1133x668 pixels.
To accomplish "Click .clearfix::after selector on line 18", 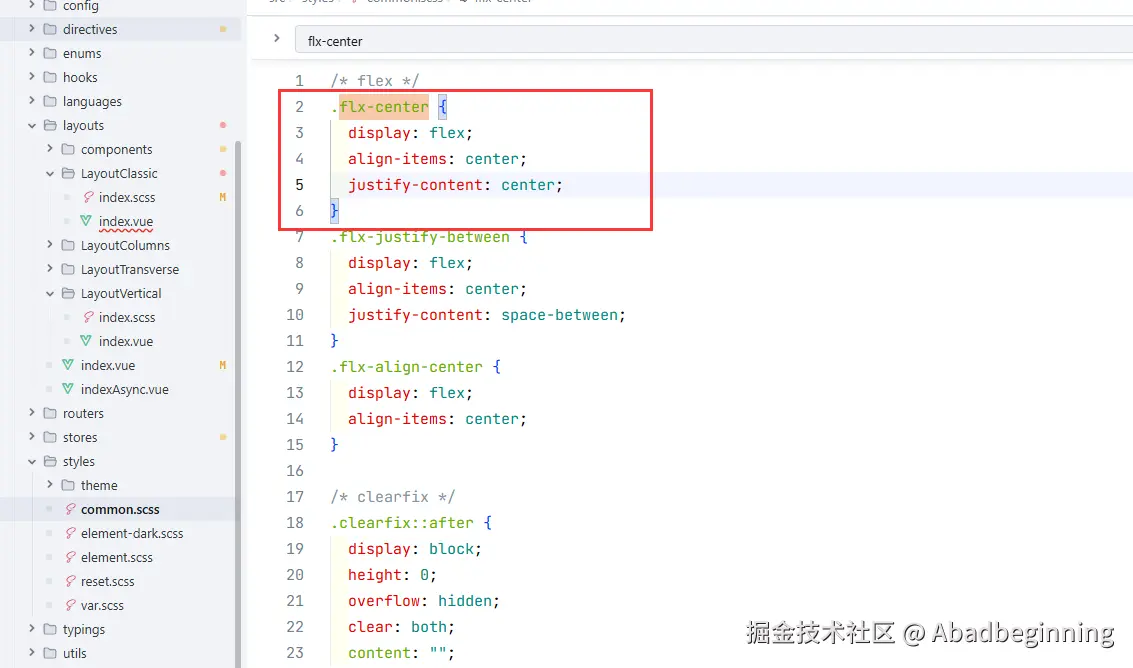I will coord(402,523).
